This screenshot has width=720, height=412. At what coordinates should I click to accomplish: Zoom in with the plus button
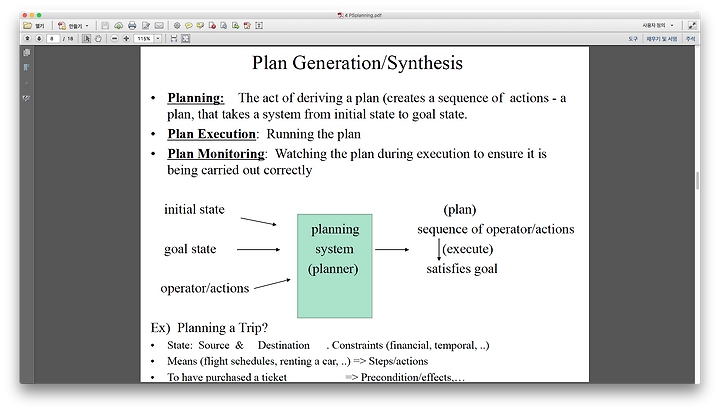click(x=126, y=39)
